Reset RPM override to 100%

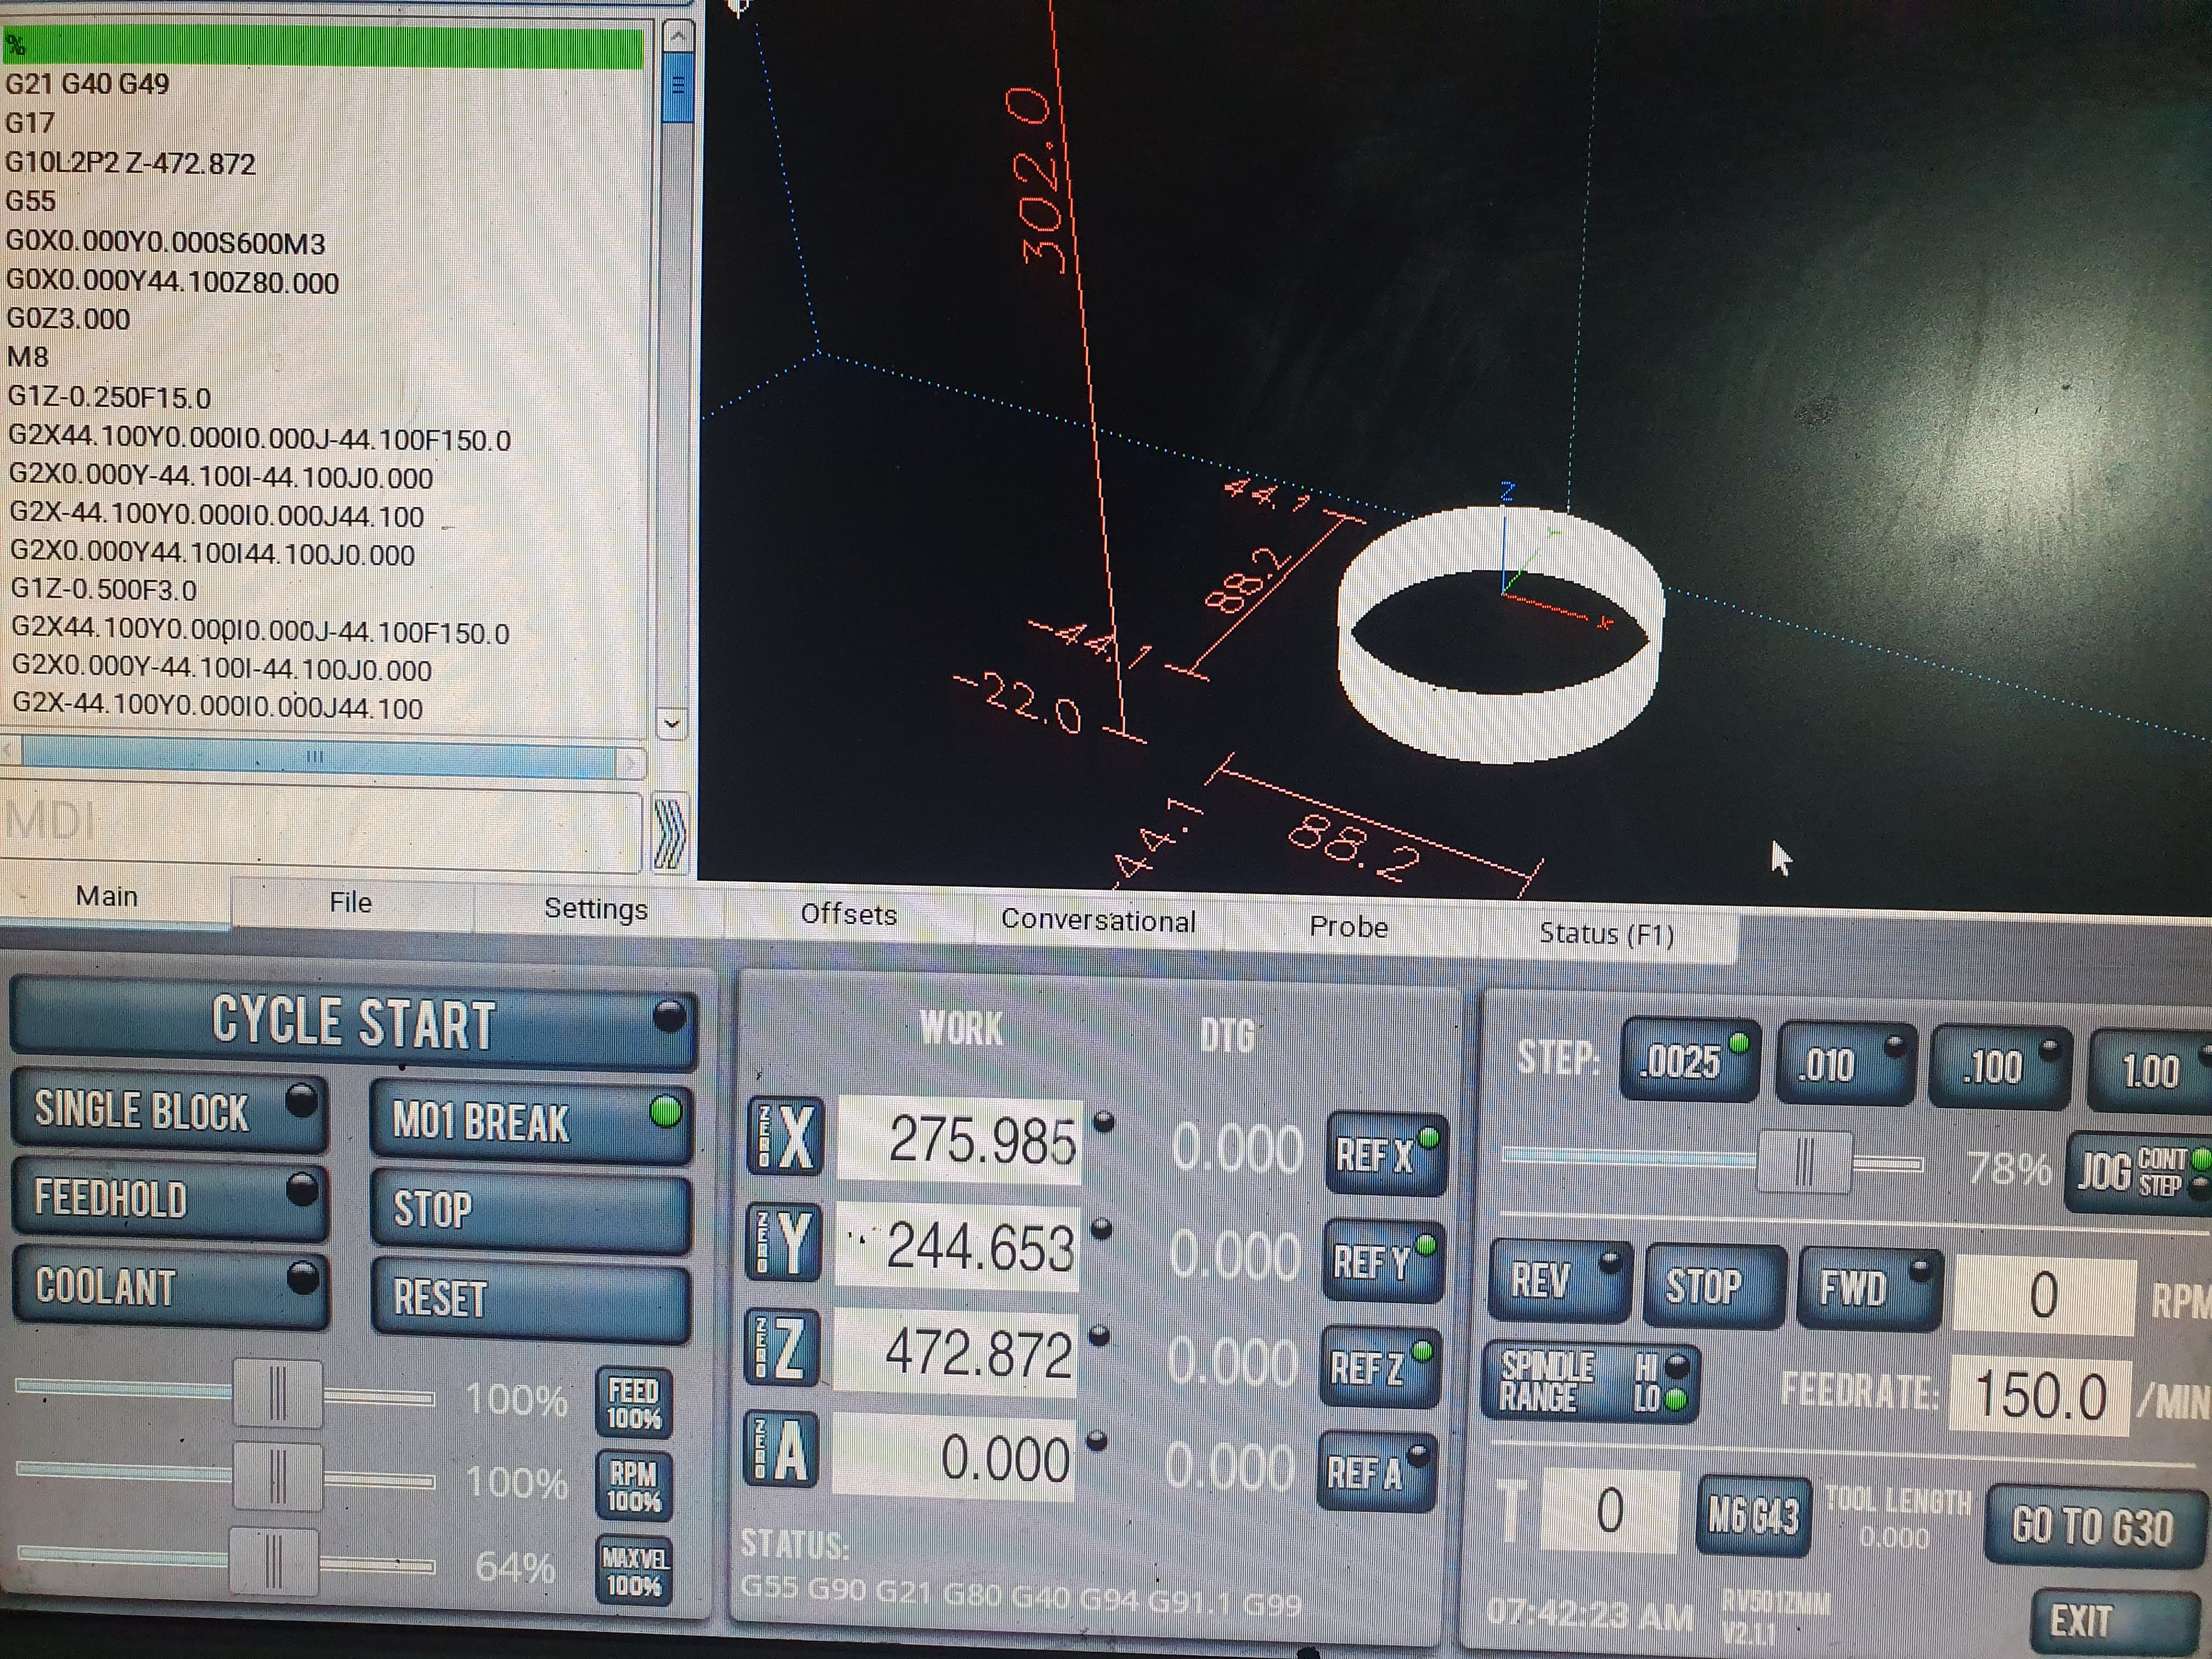pyautogui.click(x=633, y=1487)
